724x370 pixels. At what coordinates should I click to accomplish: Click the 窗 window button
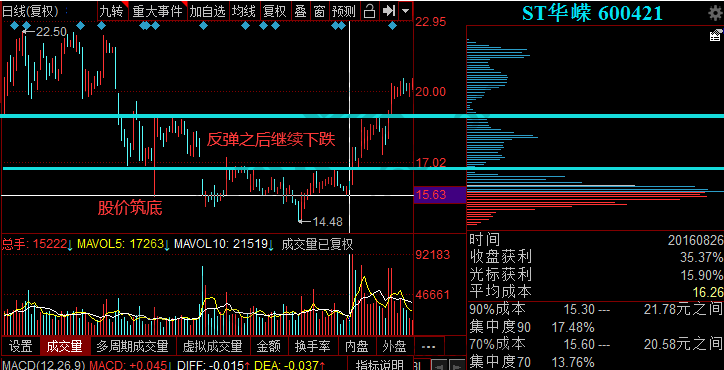click(319, 11)
